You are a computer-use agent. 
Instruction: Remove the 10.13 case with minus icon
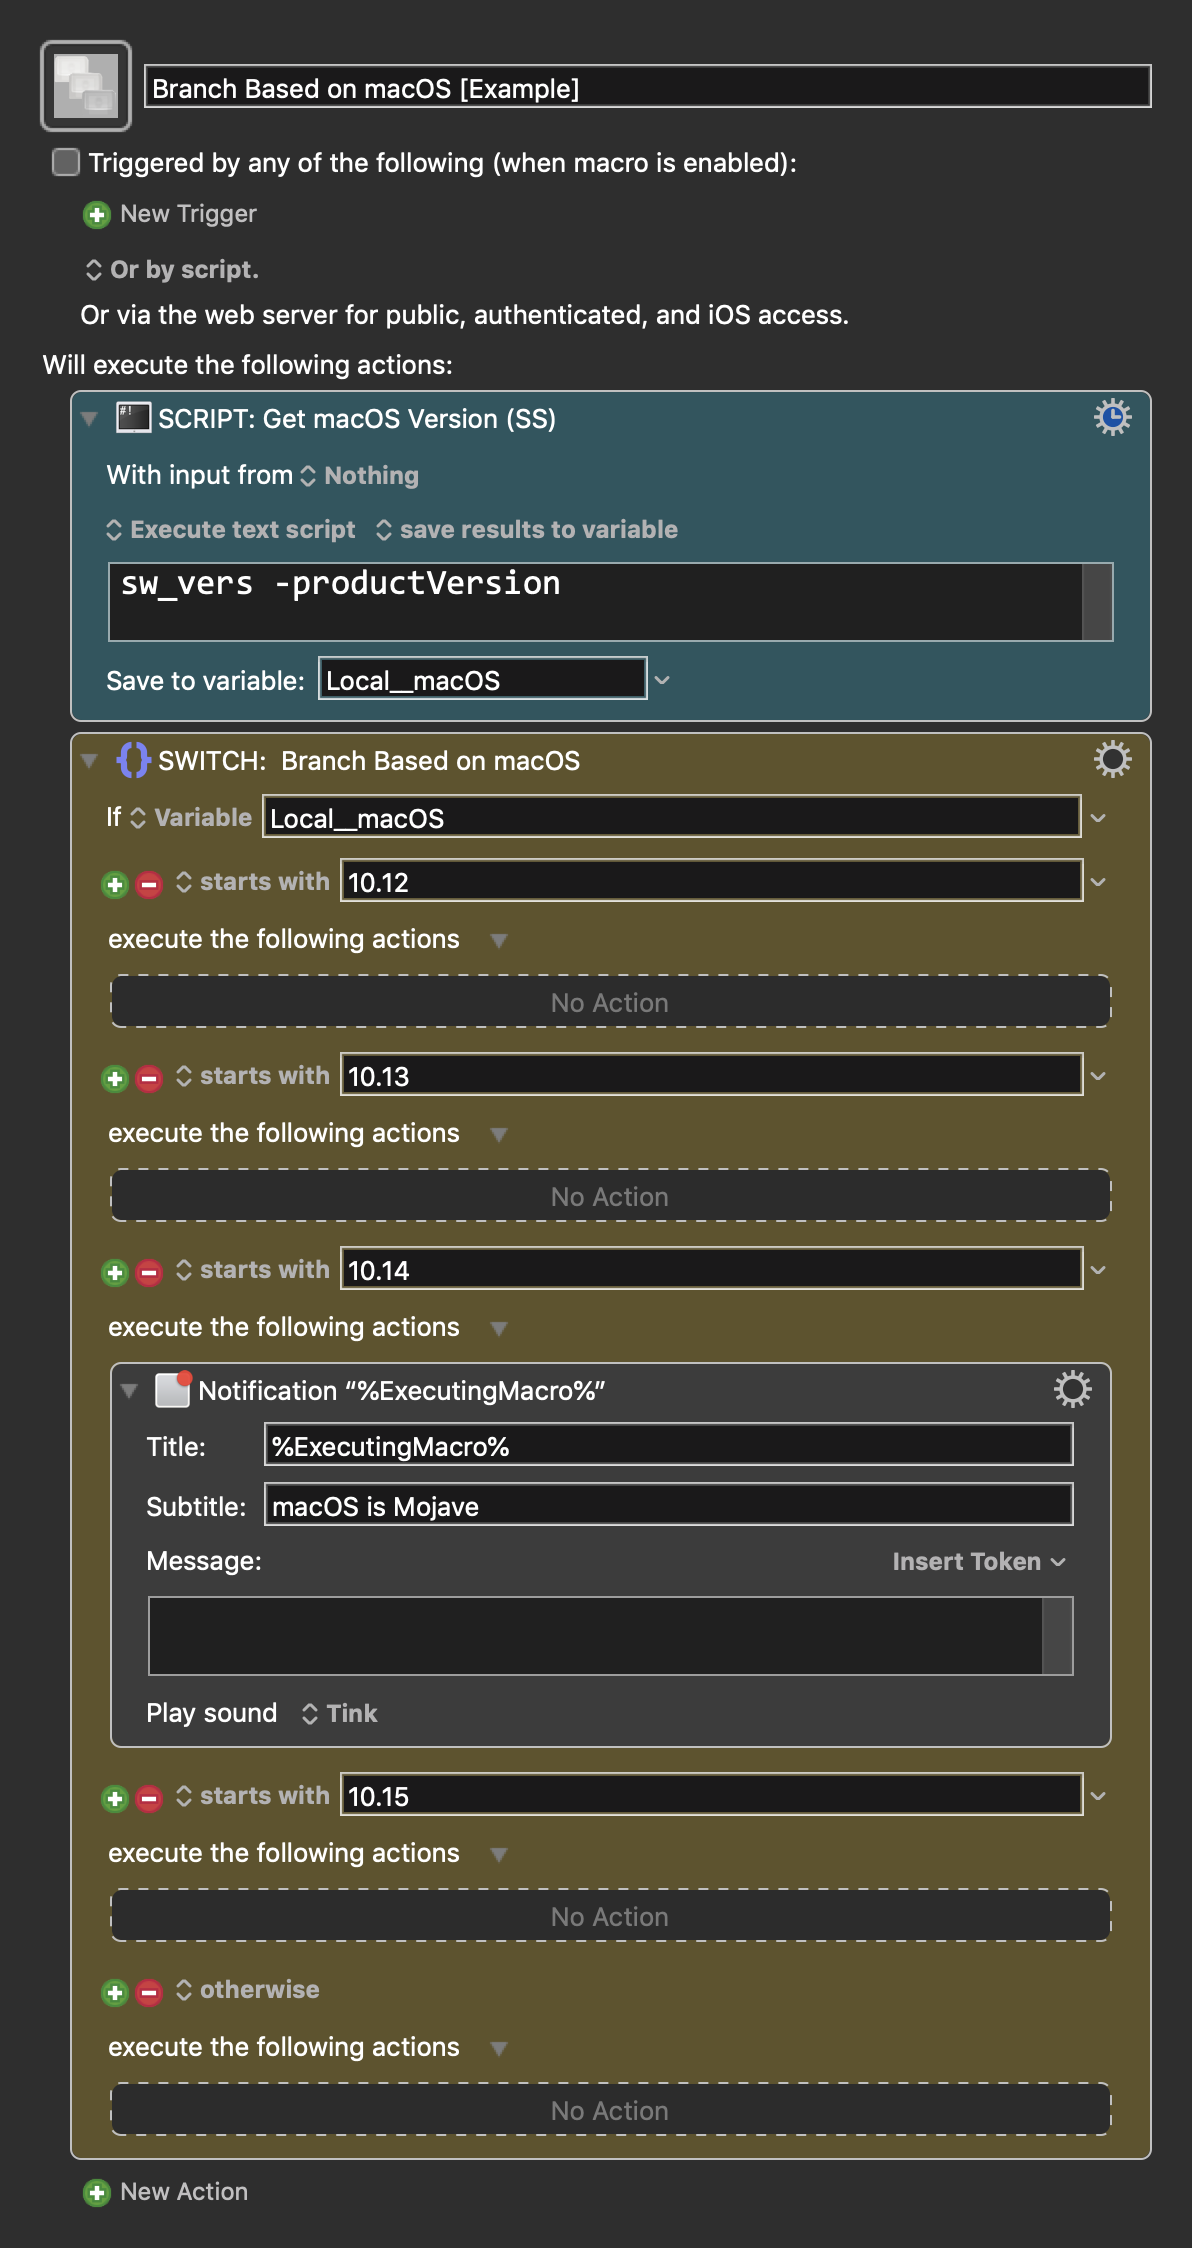pos(149,1078)
